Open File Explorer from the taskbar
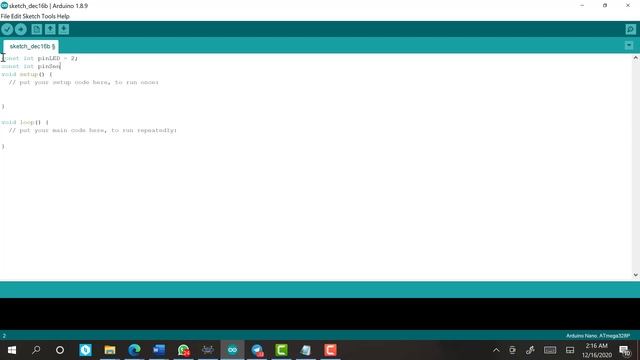 (110, 350)
